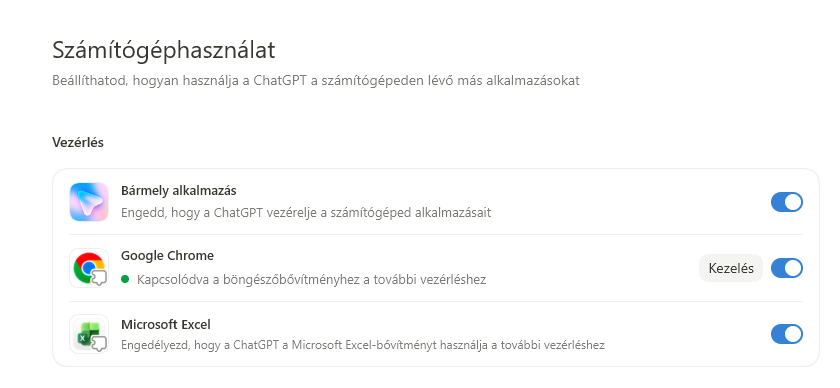
Task: Click the Kapcsolódva a böngészőbővítményhez status text
Action: 311,279
